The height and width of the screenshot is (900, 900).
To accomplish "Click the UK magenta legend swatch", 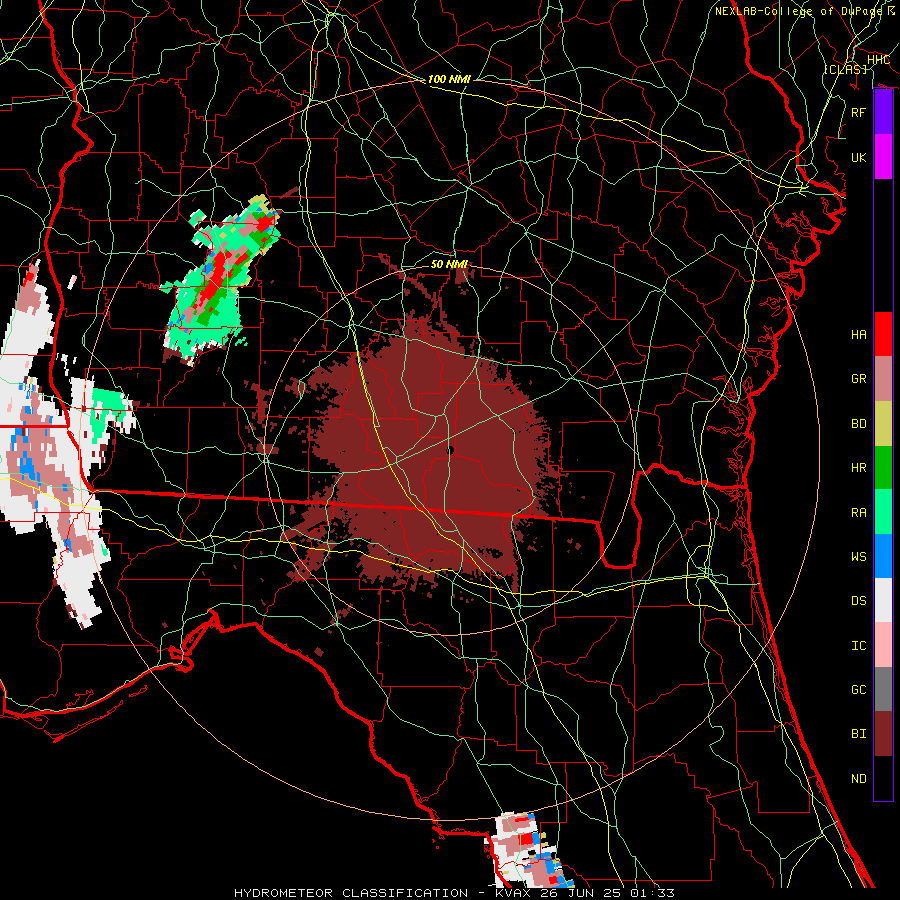I will (x=883, y=157).
